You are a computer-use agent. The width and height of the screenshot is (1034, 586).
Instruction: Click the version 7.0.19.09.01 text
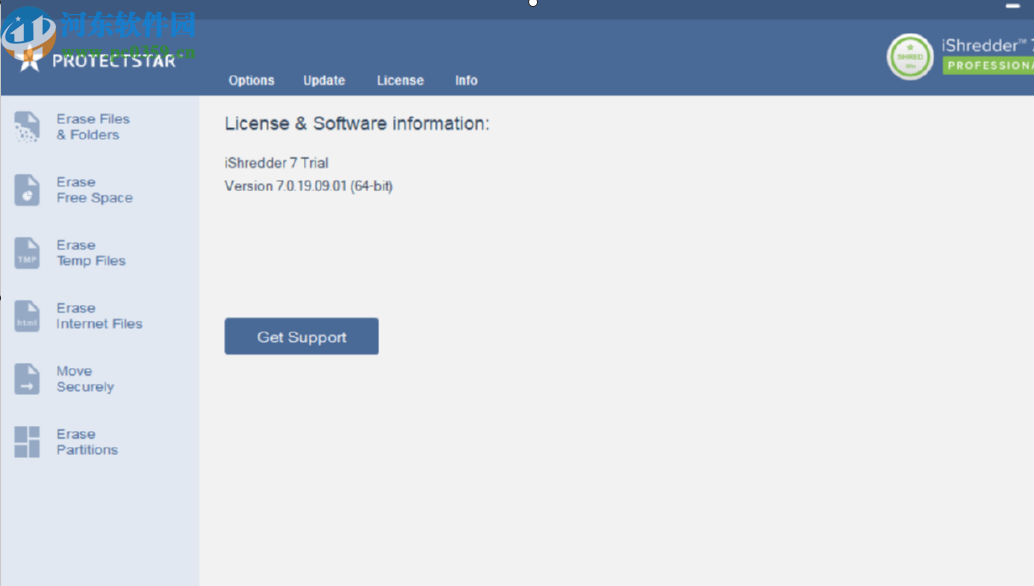(x=309, y=186)
